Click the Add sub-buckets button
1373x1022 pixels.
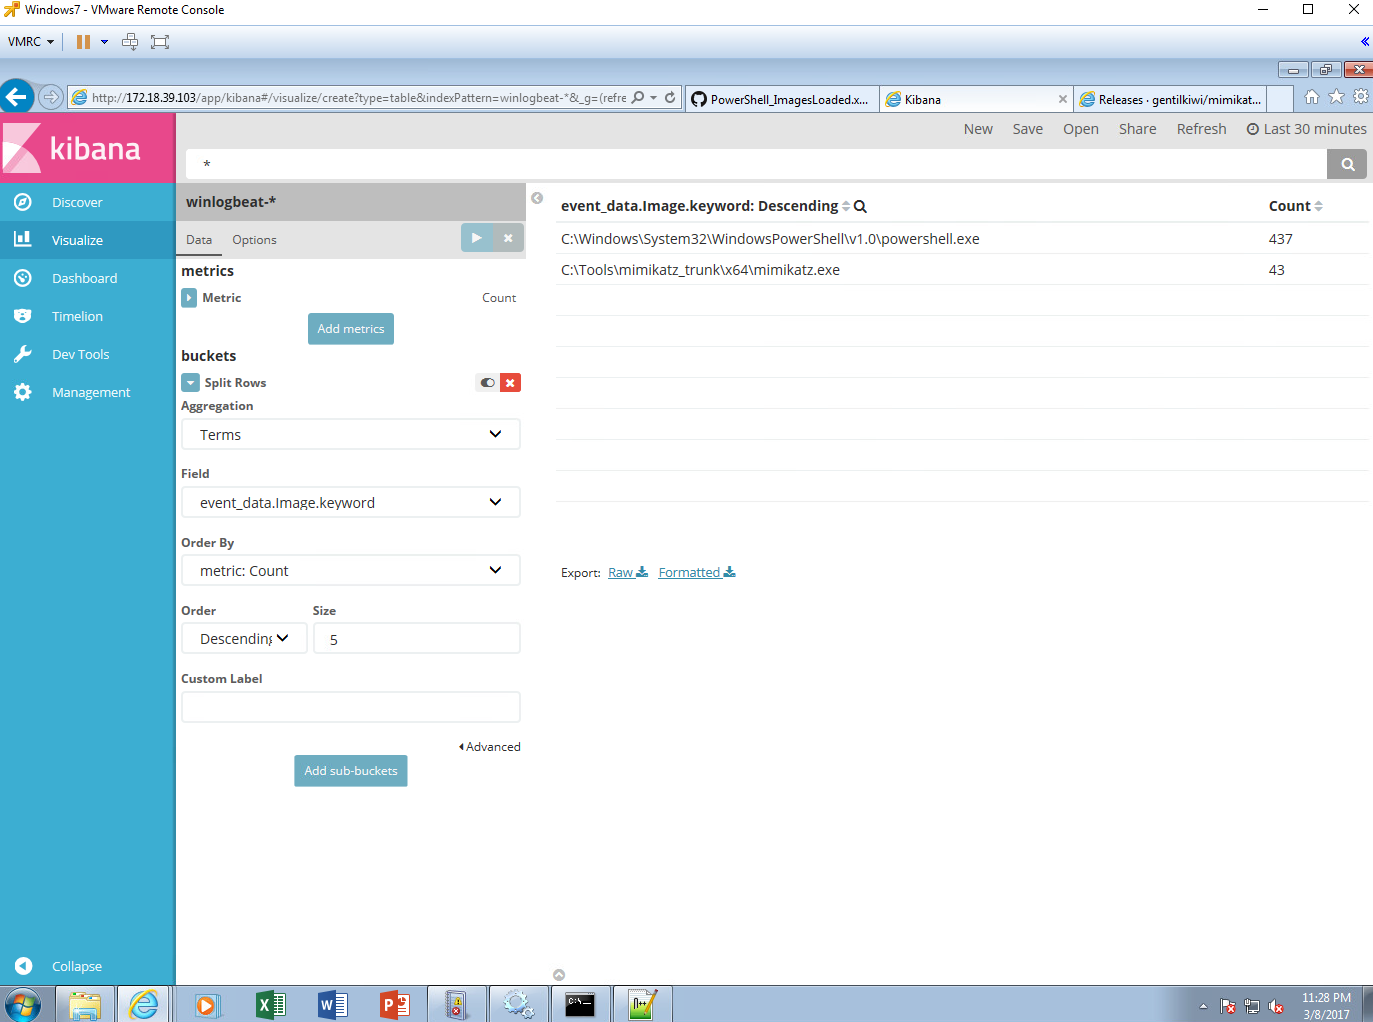pos(351,771)
